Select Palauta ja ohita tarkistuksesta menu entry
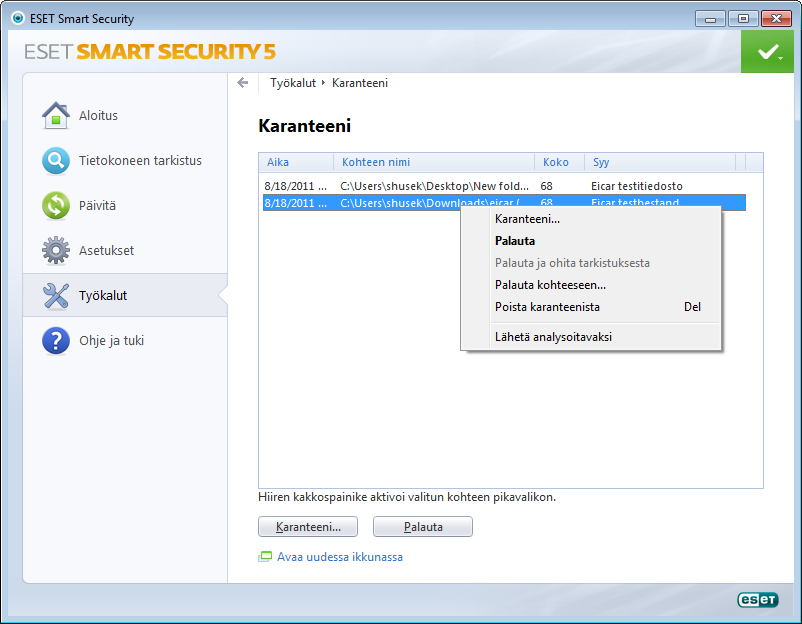Viewport: 802px width, 624px height. click(x=591, y=263)
